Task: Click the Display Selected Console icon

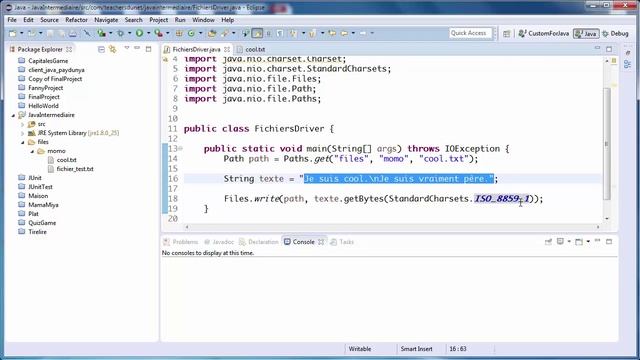Action: [560, 242]
